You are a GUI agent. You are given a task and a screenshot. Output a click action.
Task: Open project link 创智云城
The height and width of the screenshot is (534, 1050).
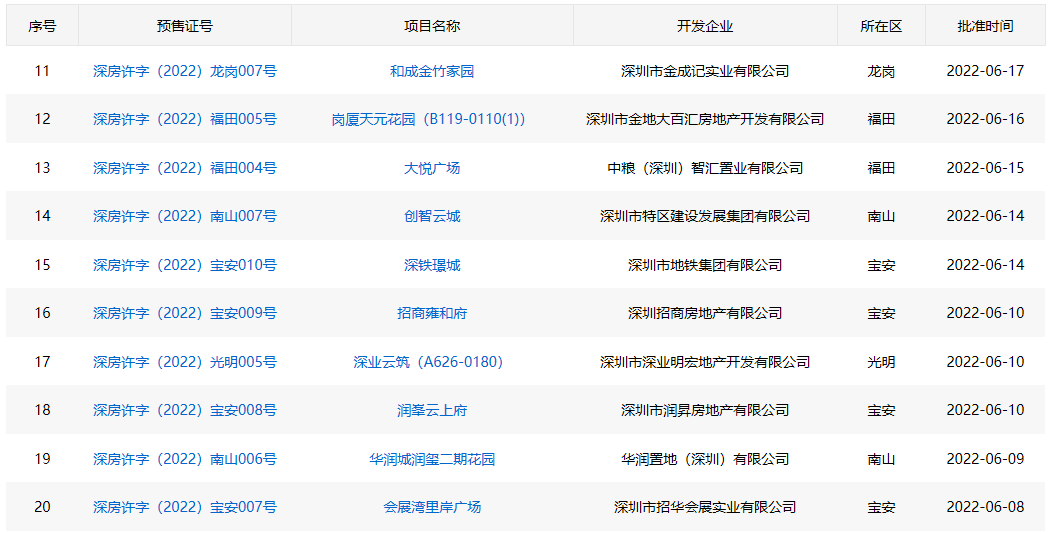432,216
